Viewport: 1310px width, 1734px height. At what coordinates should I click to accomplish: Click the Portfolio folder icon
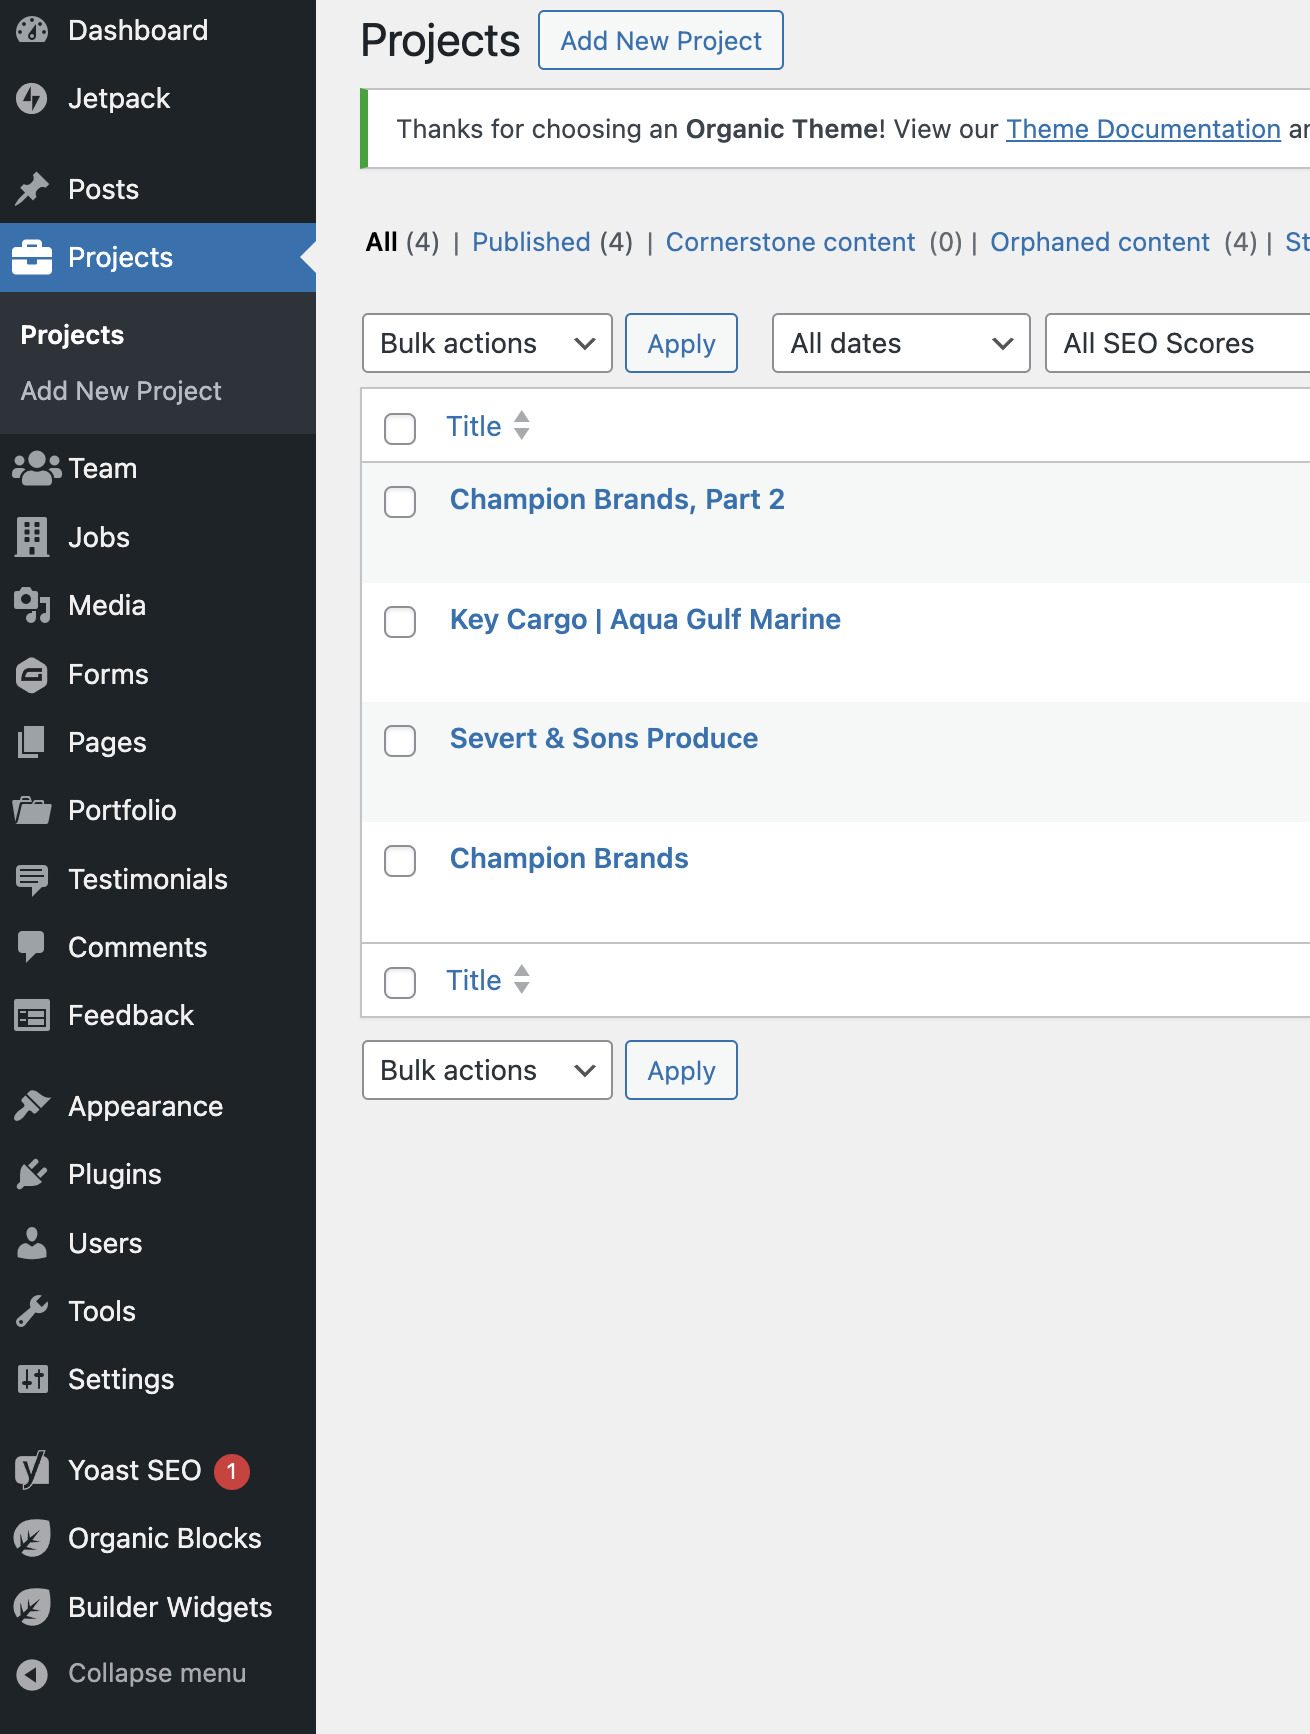point(32,810)
